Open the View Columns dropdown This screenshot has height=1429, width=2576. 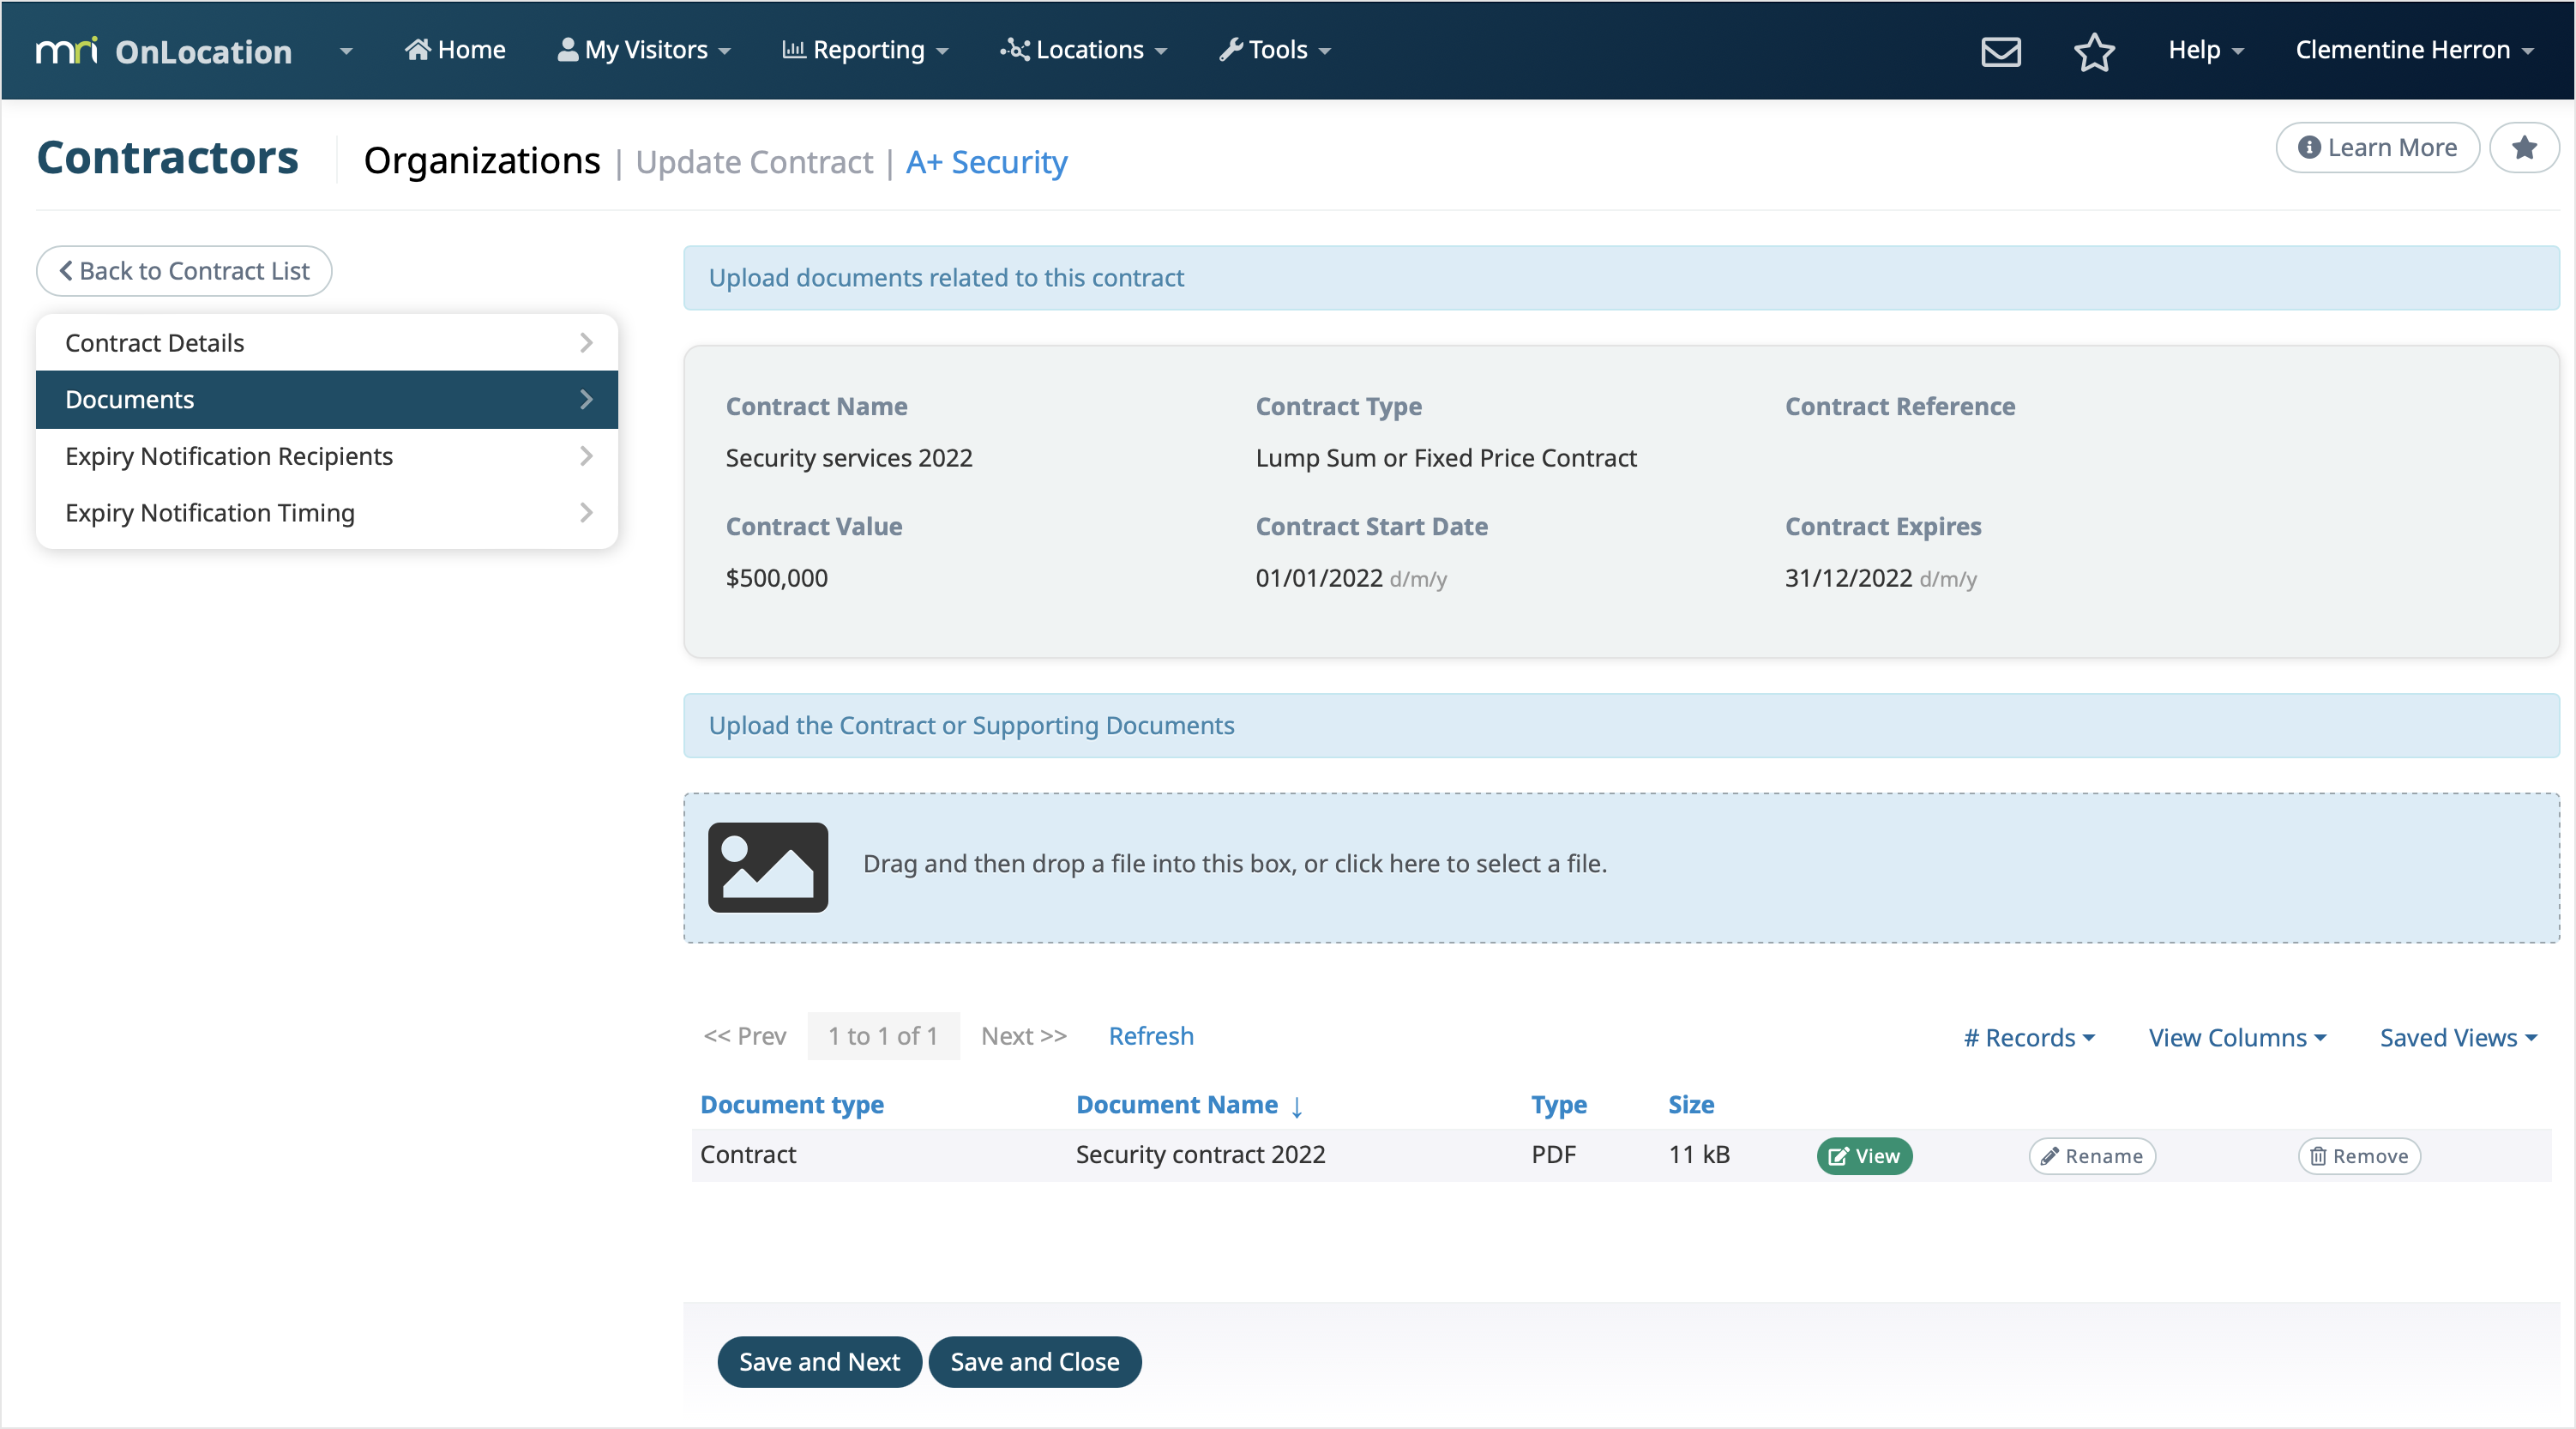2237,1038
